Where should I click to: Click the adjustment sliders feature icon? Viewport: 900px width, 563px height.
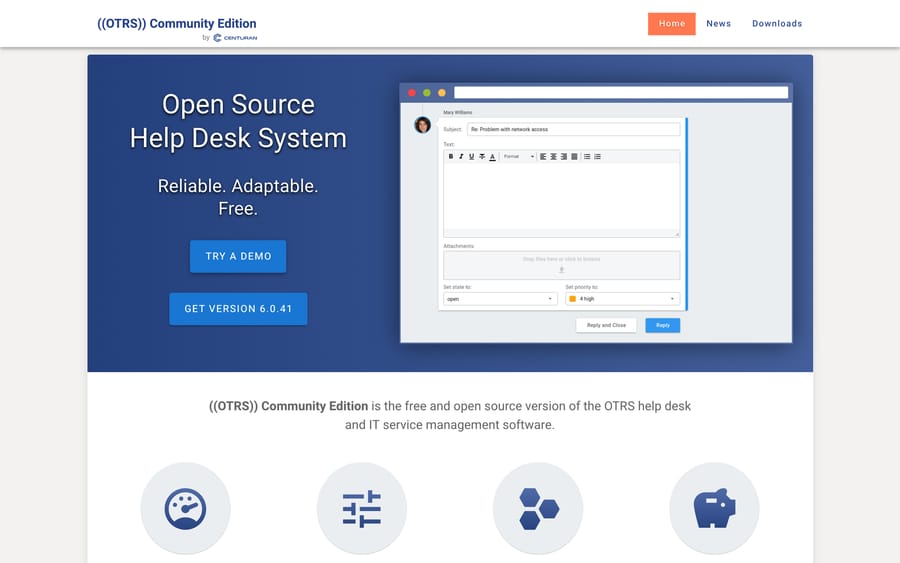coord(362,508)
